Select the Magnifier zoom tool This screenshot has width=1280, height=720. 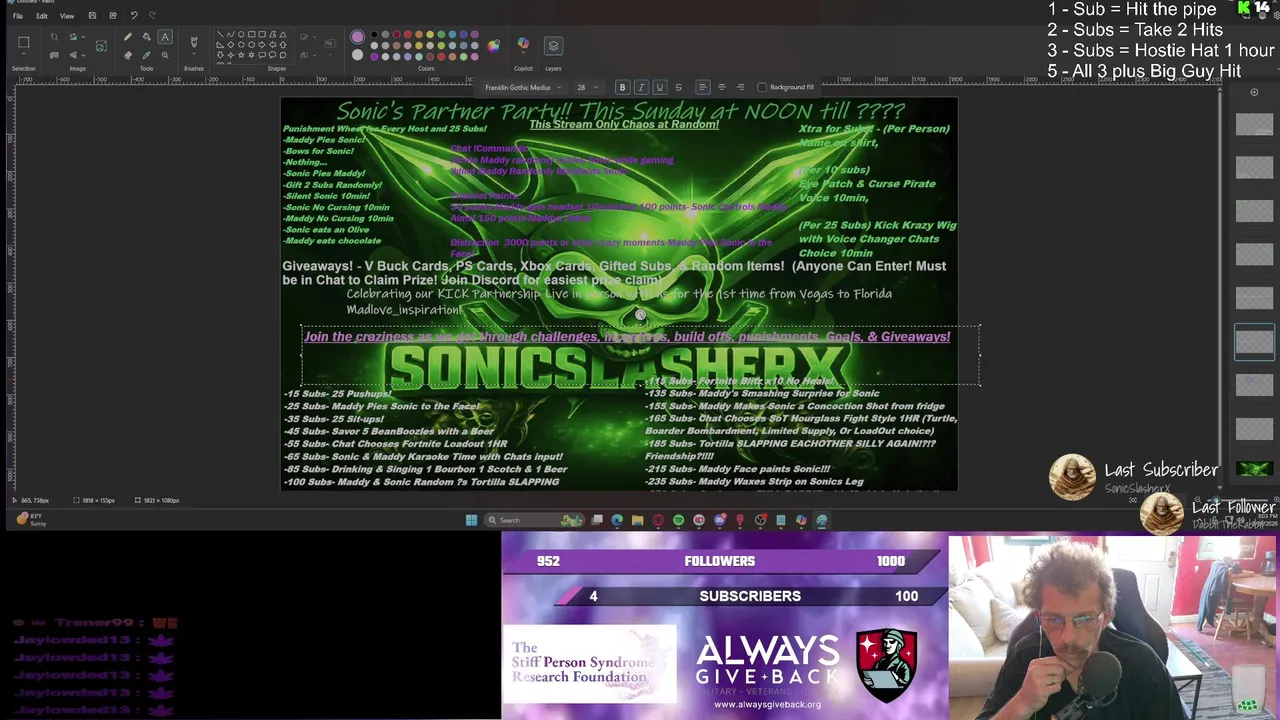[165, 55]
